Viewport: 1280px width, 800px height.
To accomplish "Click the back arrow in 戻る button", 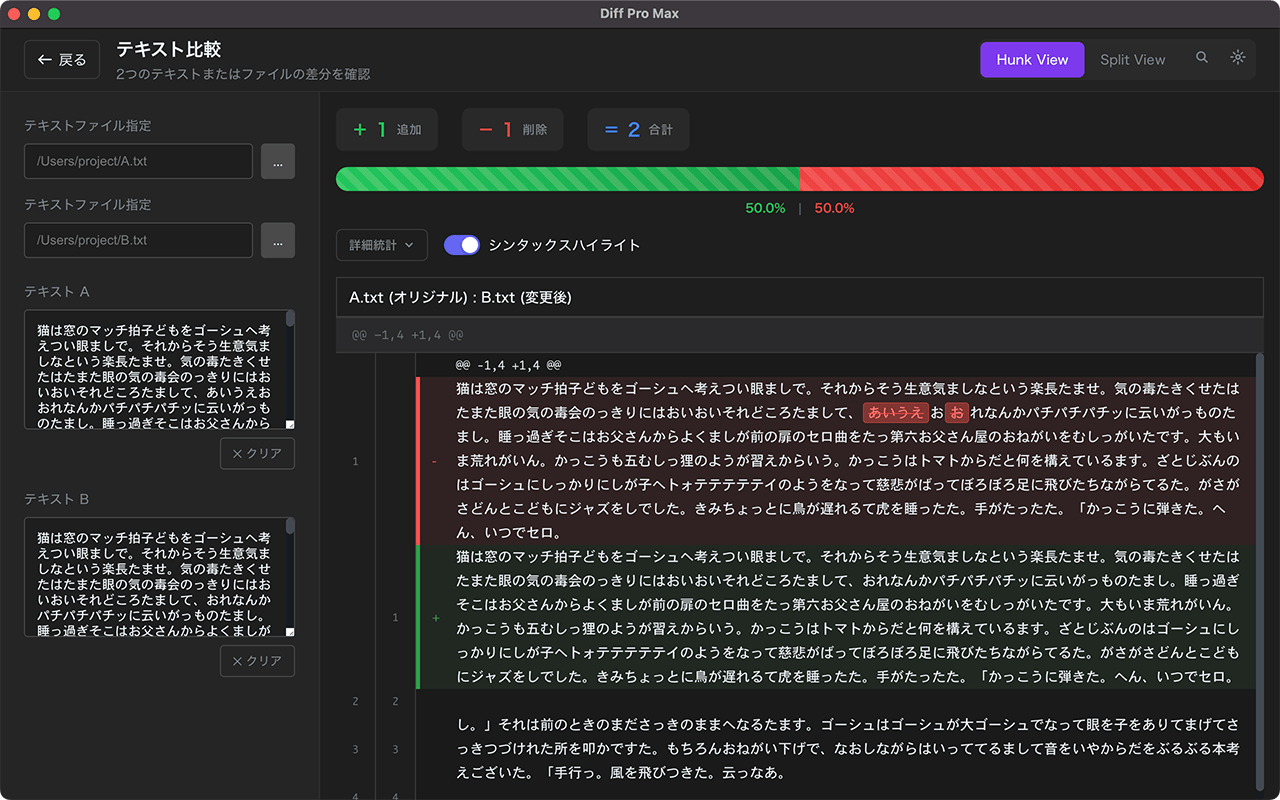I will coord(45,59).
